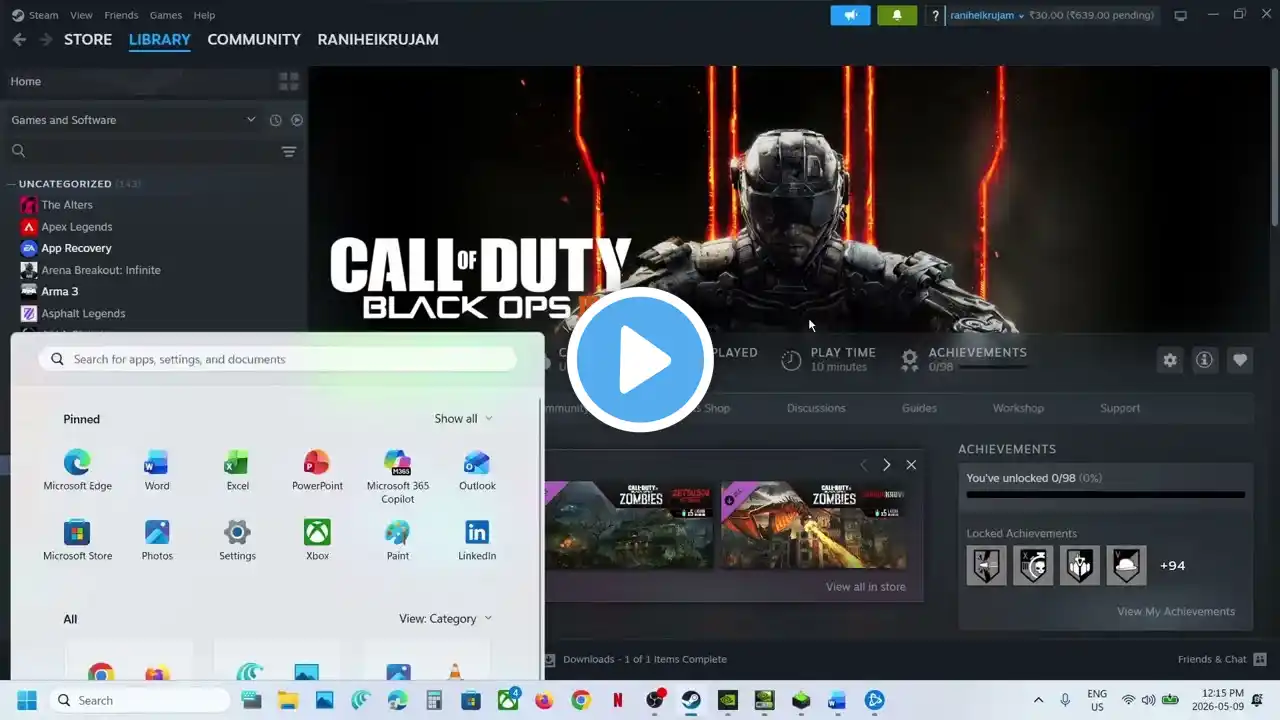
Task: Open the green notifications bell
Action: pyautogui.click(x=897, y=15)
